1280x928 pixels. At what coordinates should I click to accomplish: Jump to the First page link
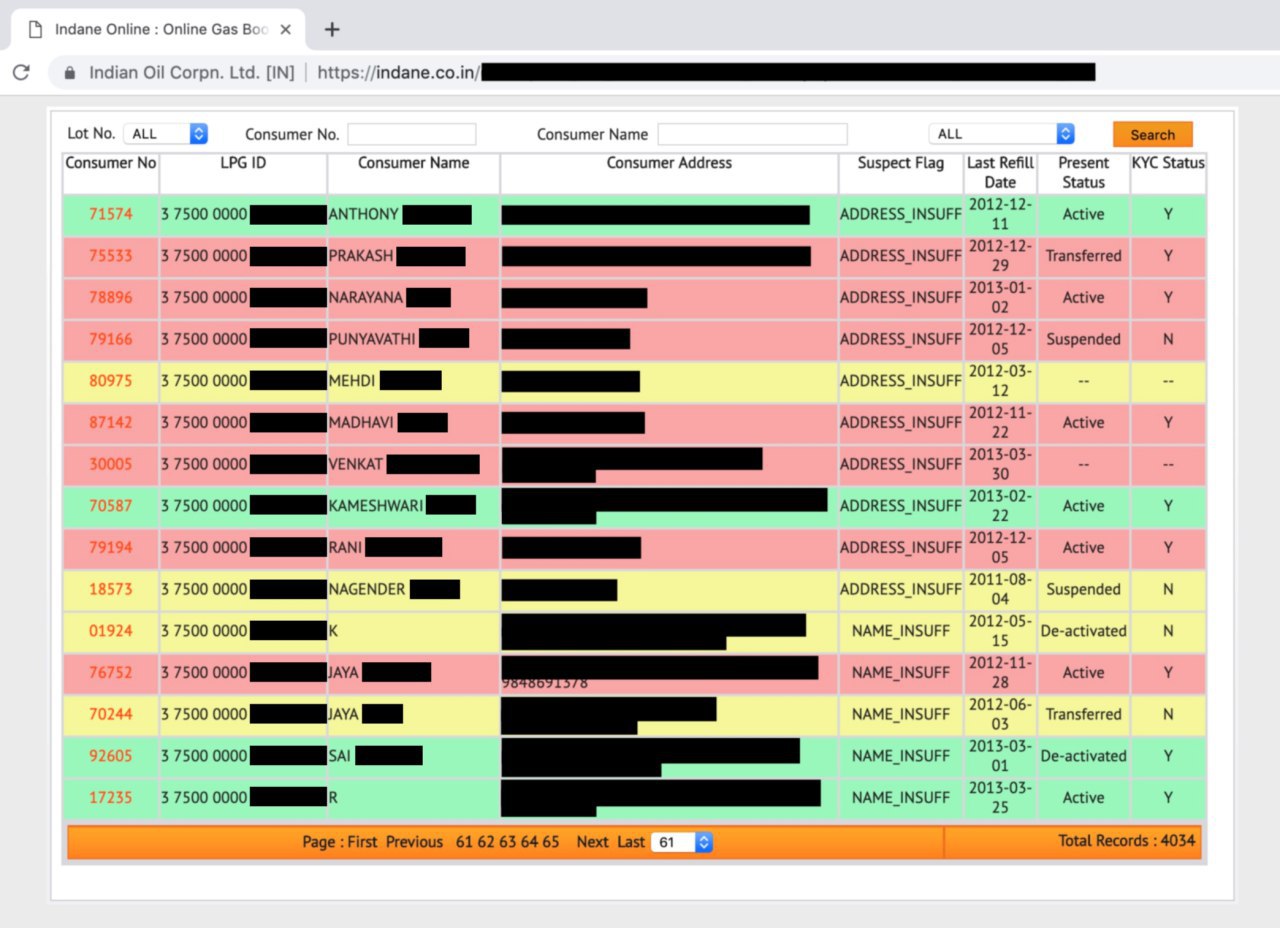tap(362, 842)
